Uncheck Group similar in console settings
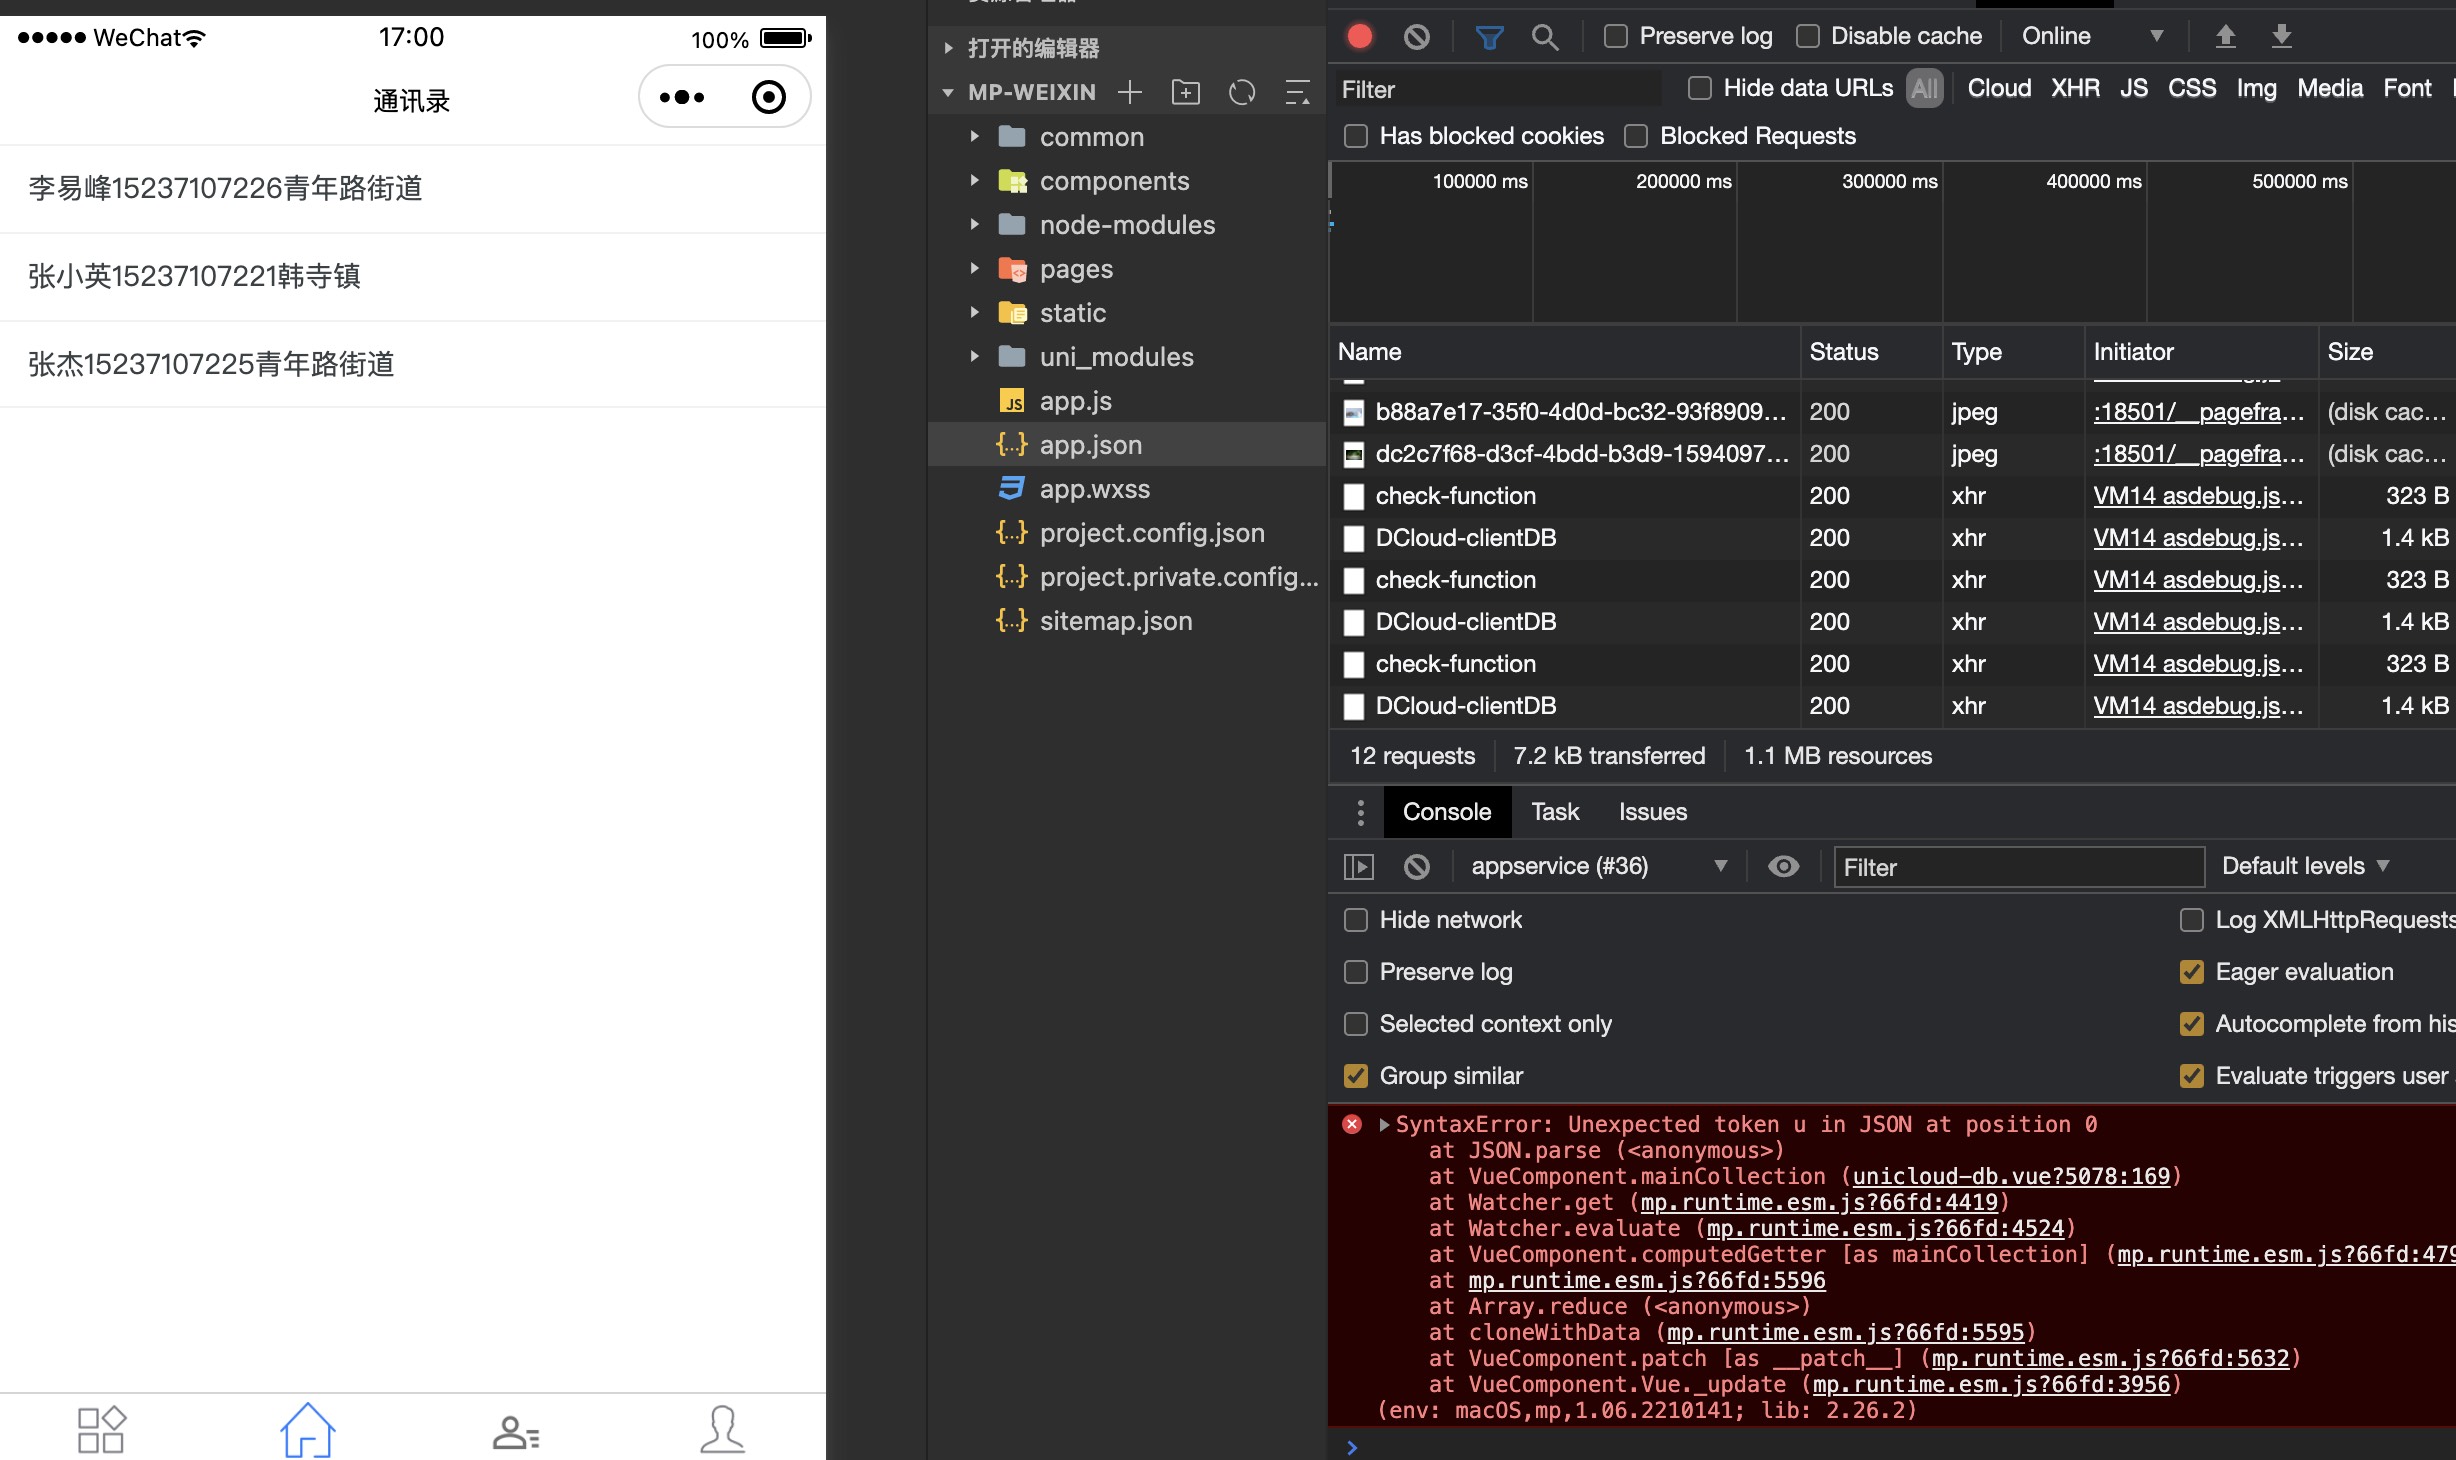This screenshot has width=2456, height=1460. [1356, 1076]
